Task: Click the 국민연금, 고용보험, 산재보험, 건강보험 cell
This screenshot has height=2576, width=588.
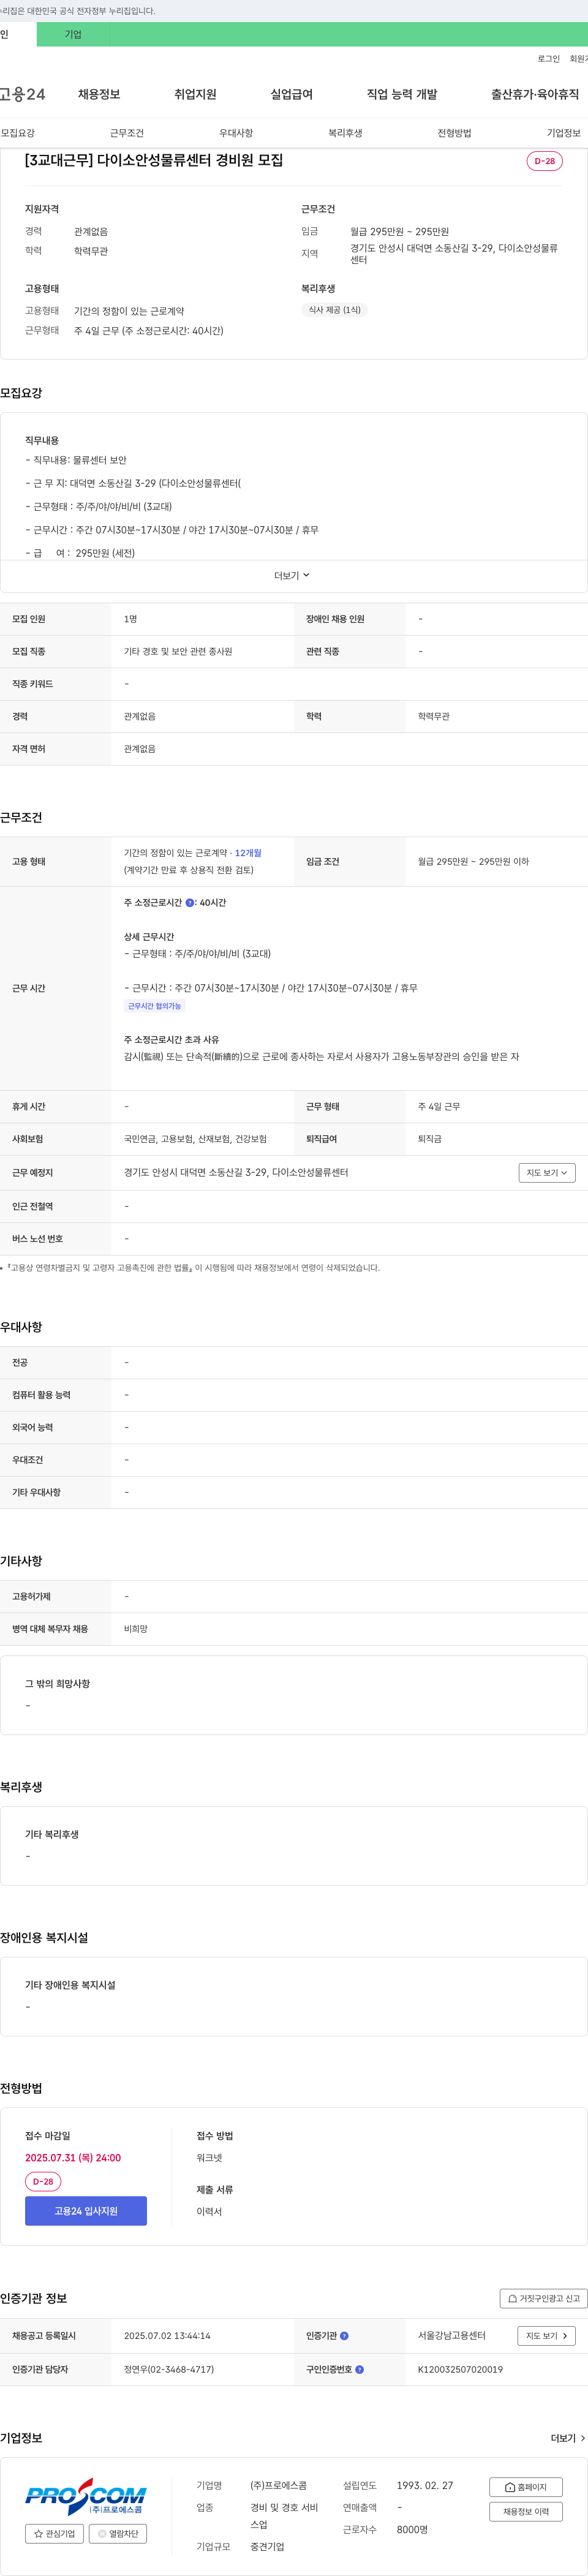Action: click(x=195, y=1139)
